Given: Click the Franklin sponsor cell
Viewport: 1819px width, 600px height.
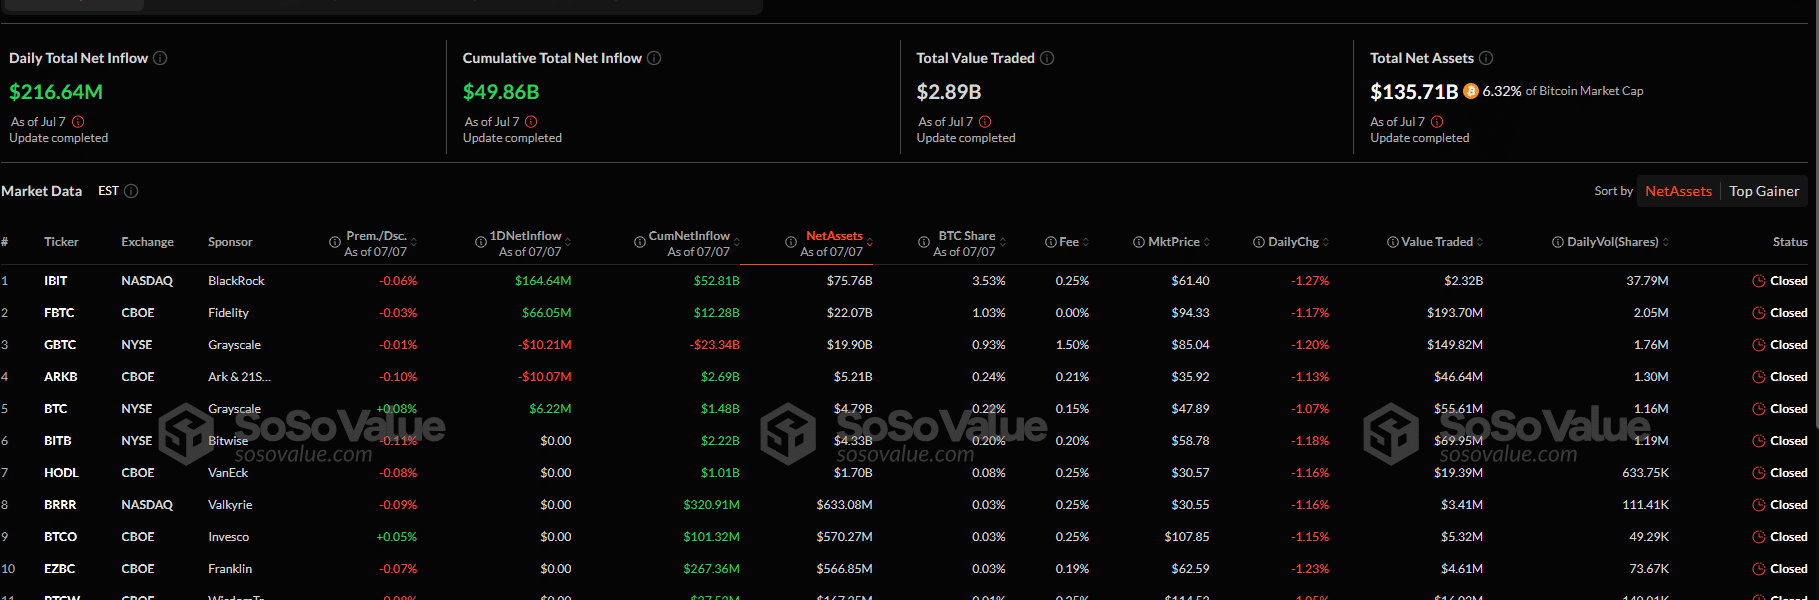Looking at the screenshot, I should coord(230,569).
